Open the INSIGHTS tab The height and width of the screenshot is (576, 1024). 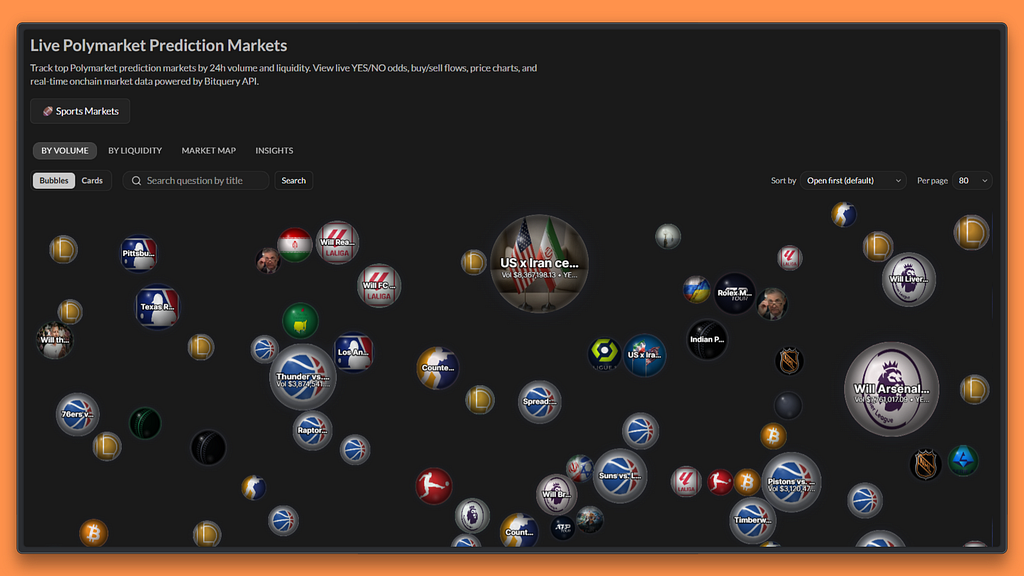274,150
